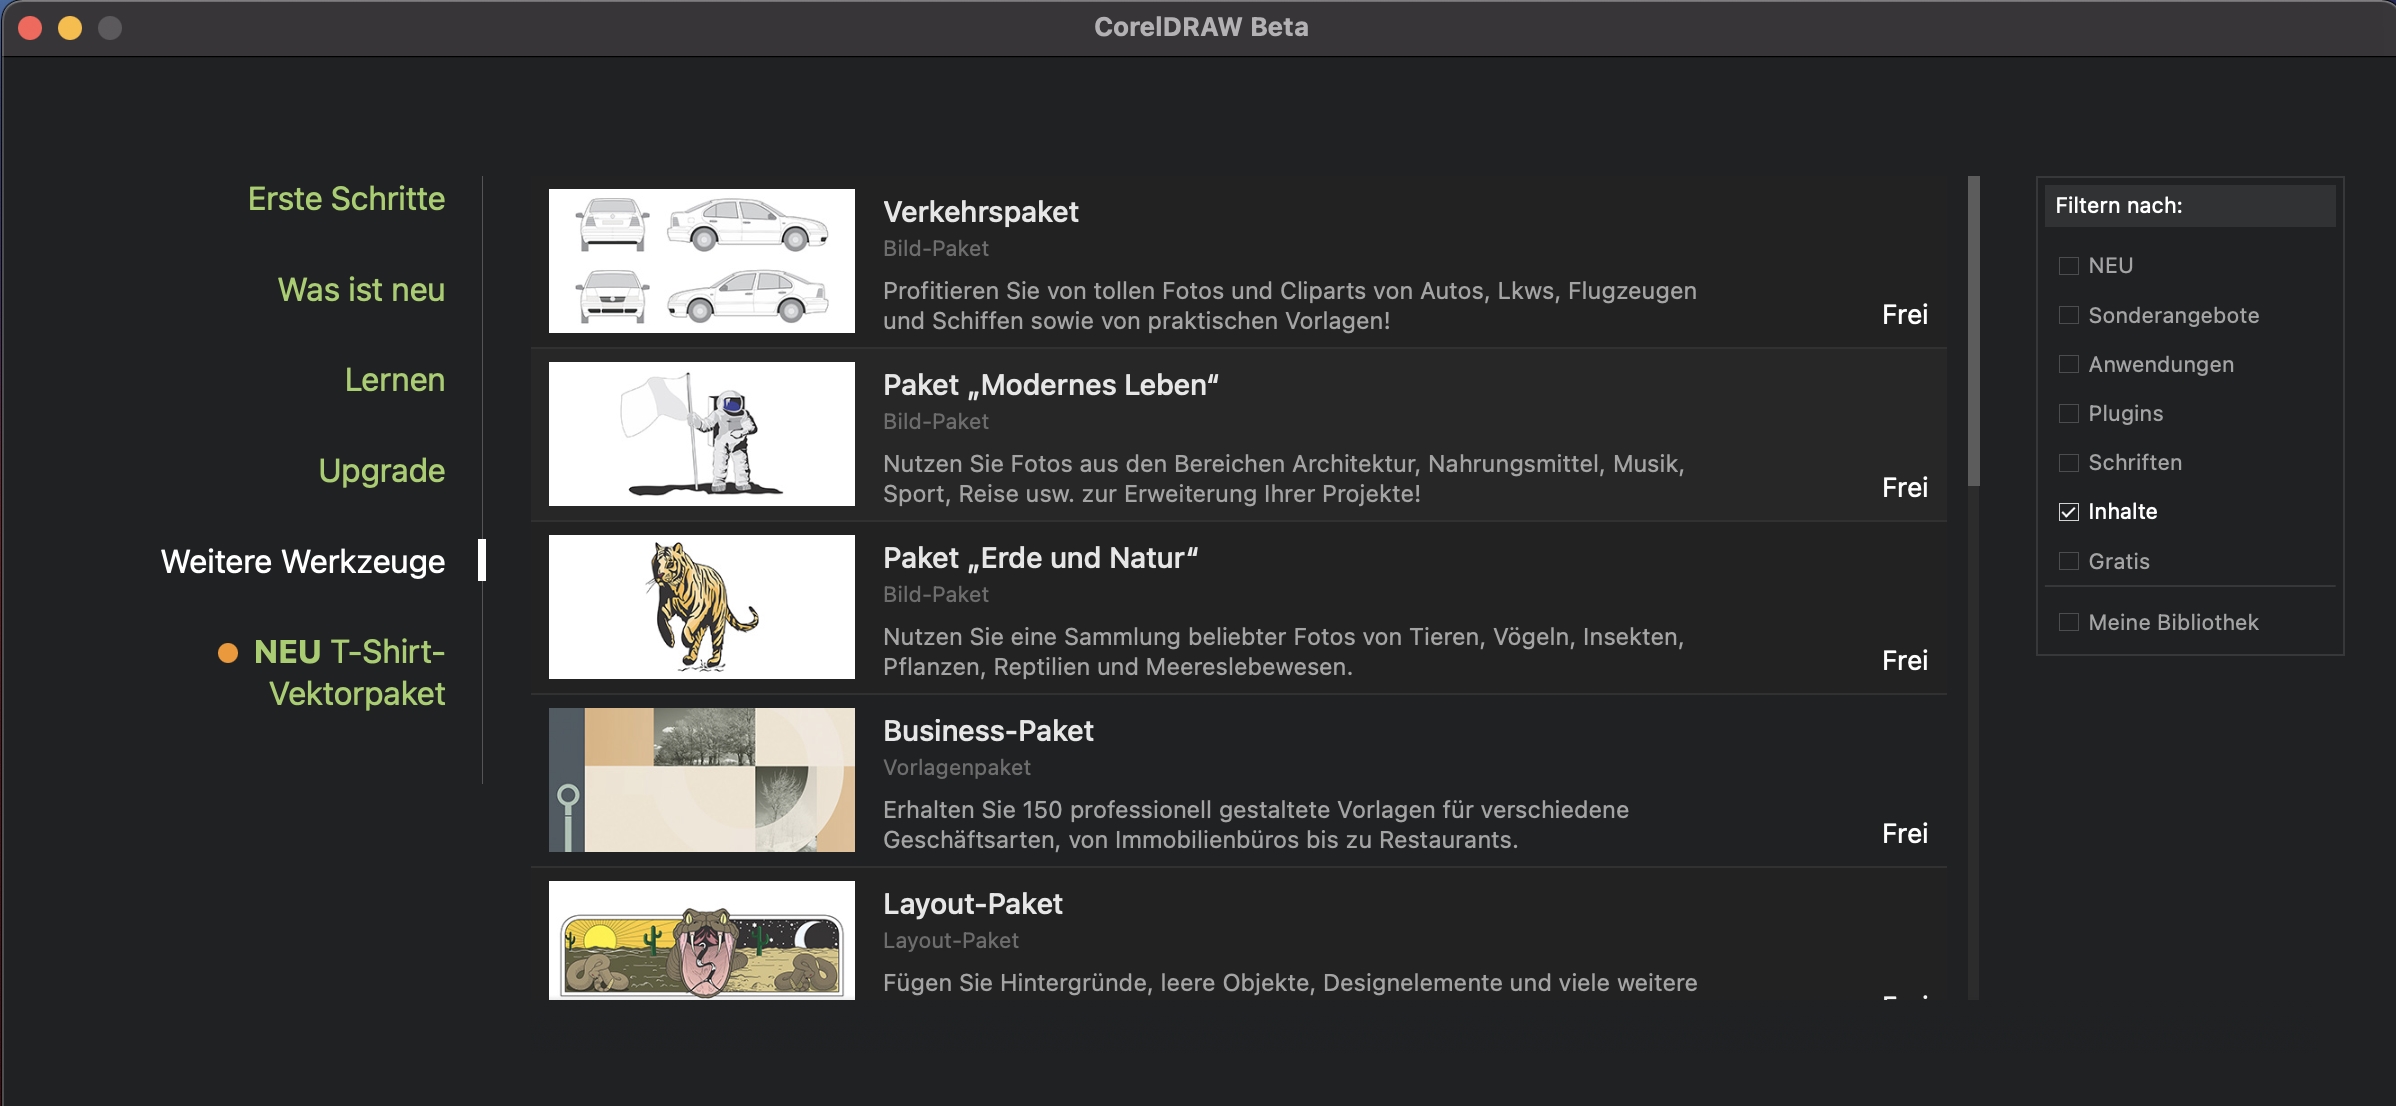Enable the Schriften filter checkbox

click(2069, 463)
